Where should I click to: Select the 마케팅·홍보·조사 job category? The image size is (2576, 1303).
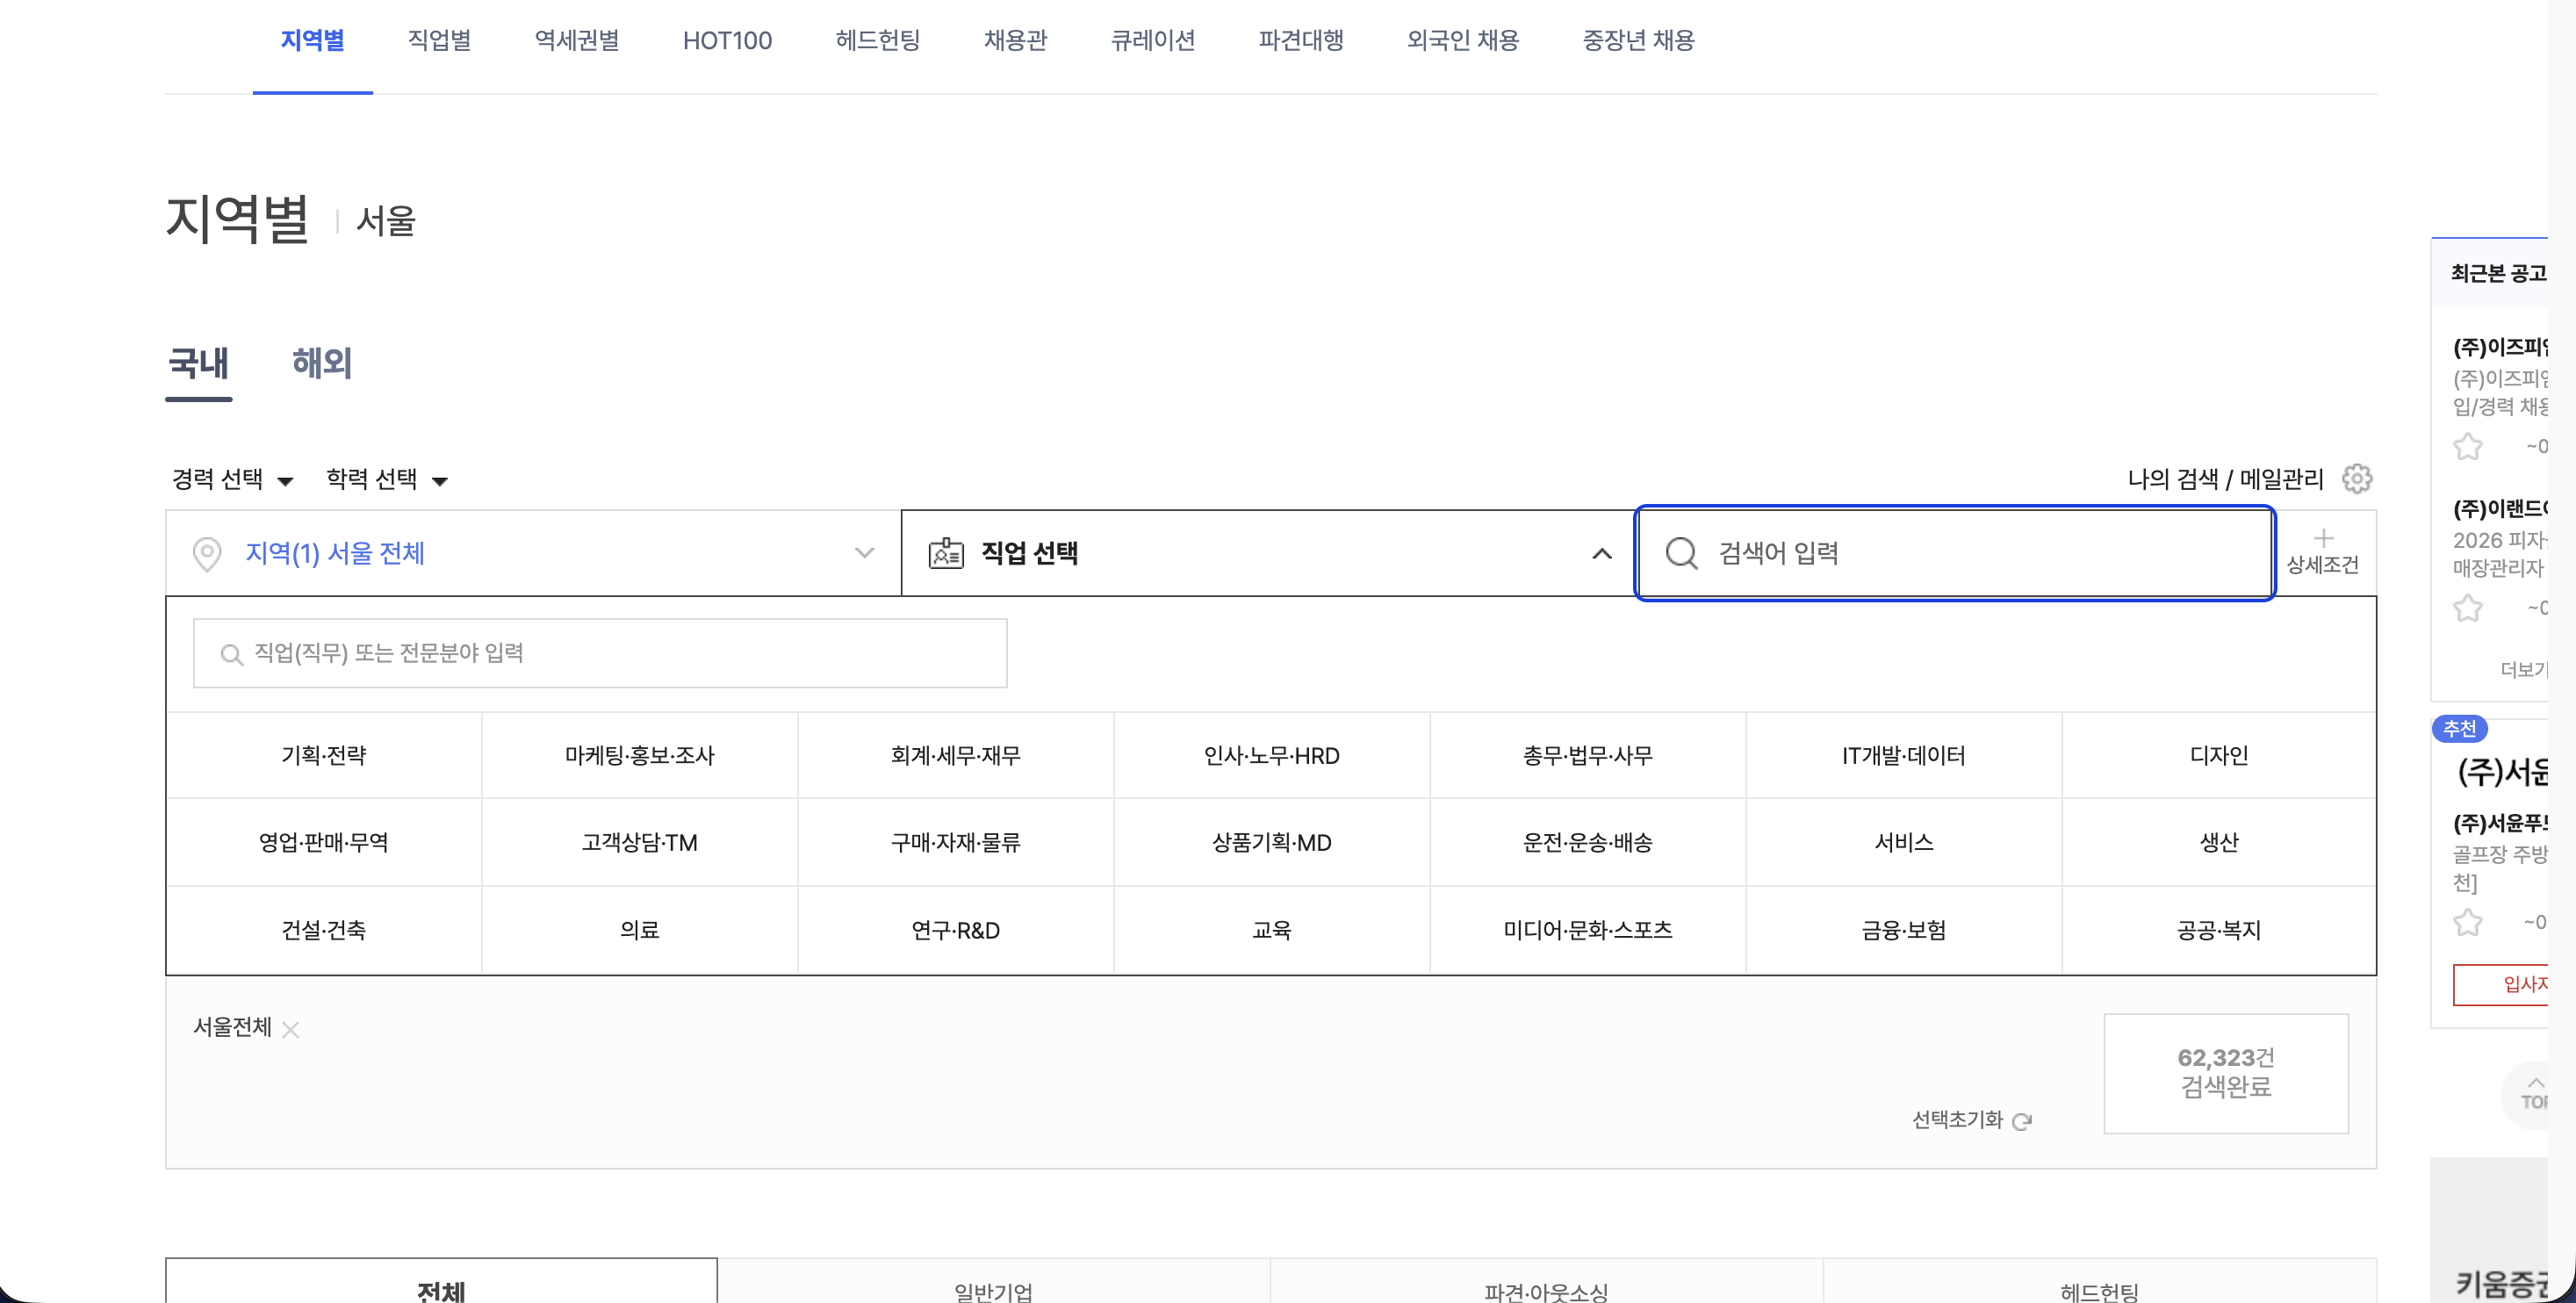point(639,756)
